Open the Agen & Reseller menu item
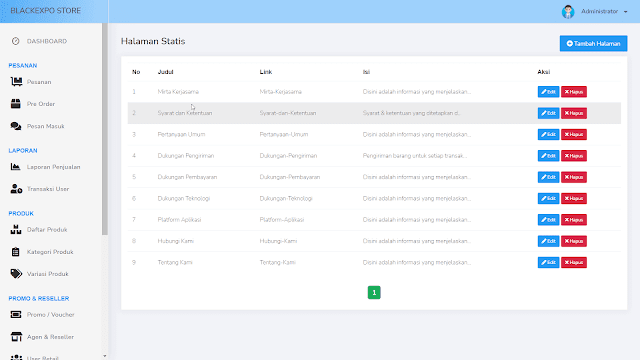This screenshot has width=640, height=360. [x=50, y=337]
